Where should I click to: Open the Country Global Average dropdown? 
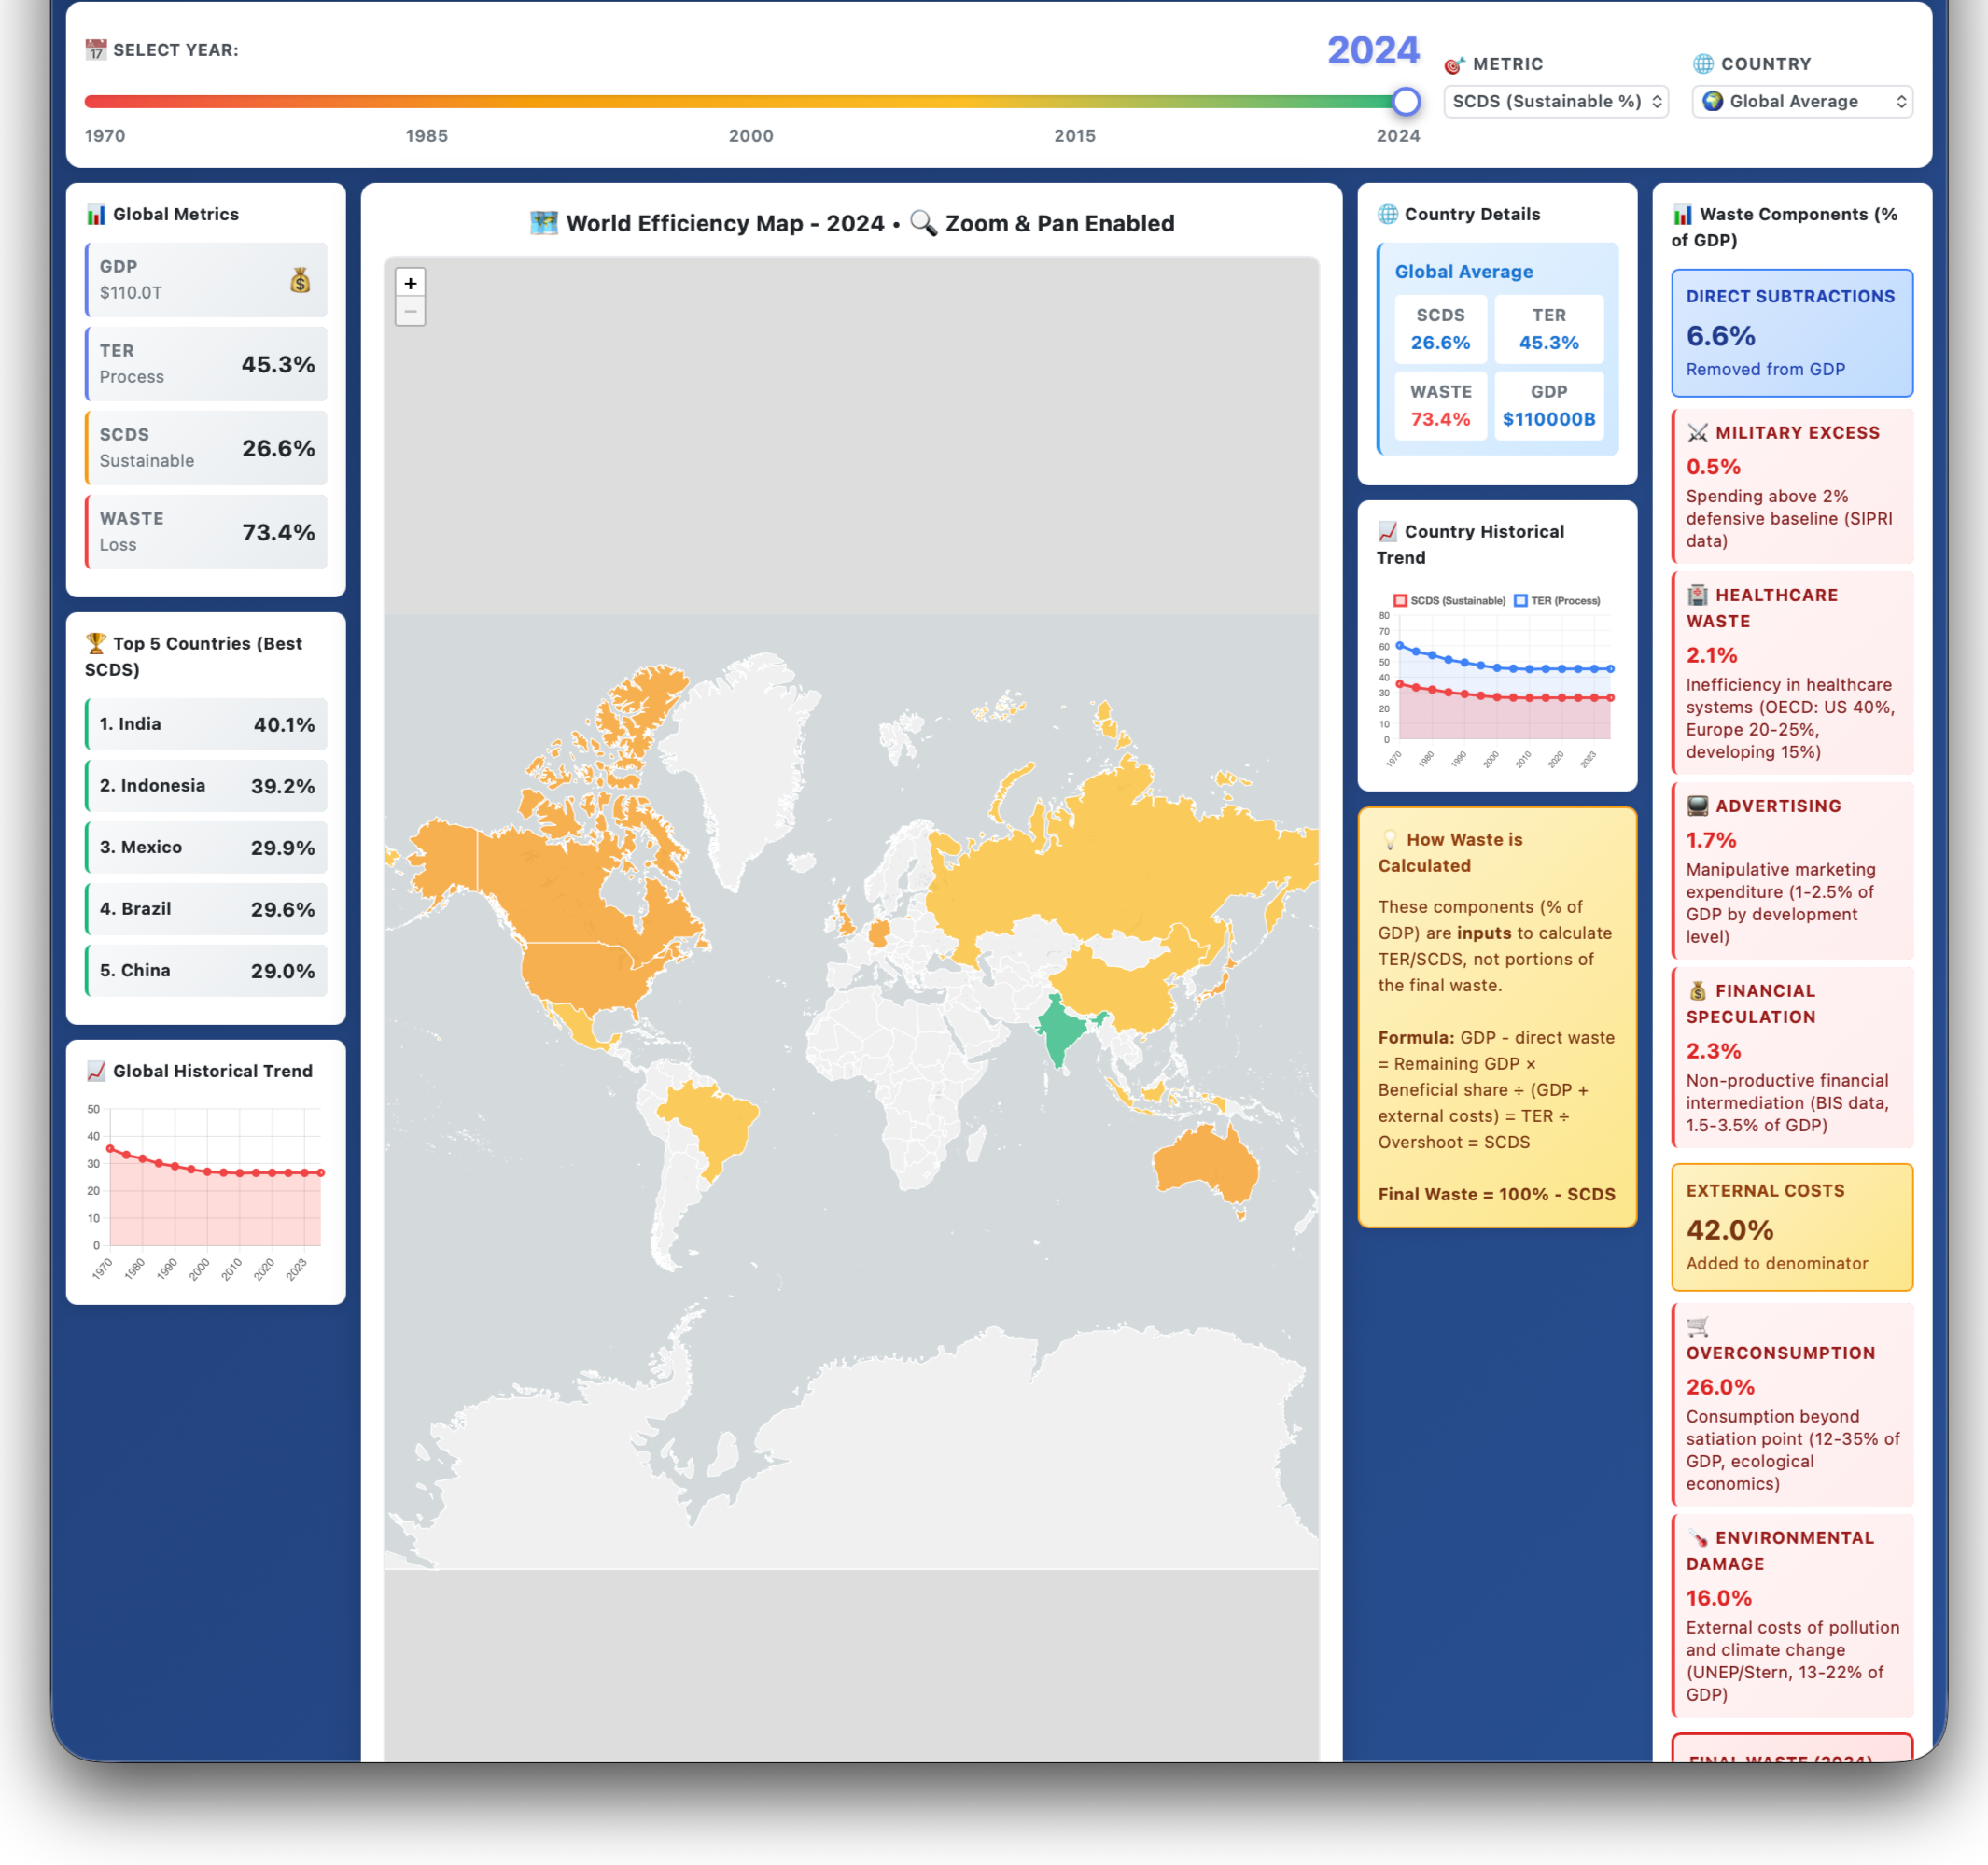1801,102
